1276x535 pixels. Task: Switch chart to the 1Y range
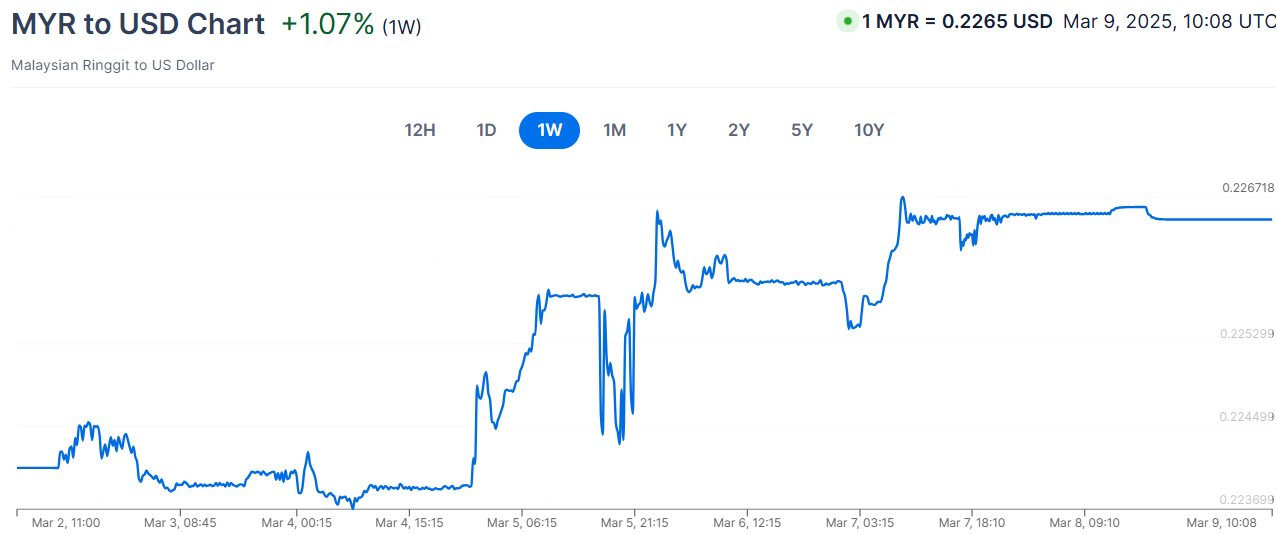click(x=677, y=130)
